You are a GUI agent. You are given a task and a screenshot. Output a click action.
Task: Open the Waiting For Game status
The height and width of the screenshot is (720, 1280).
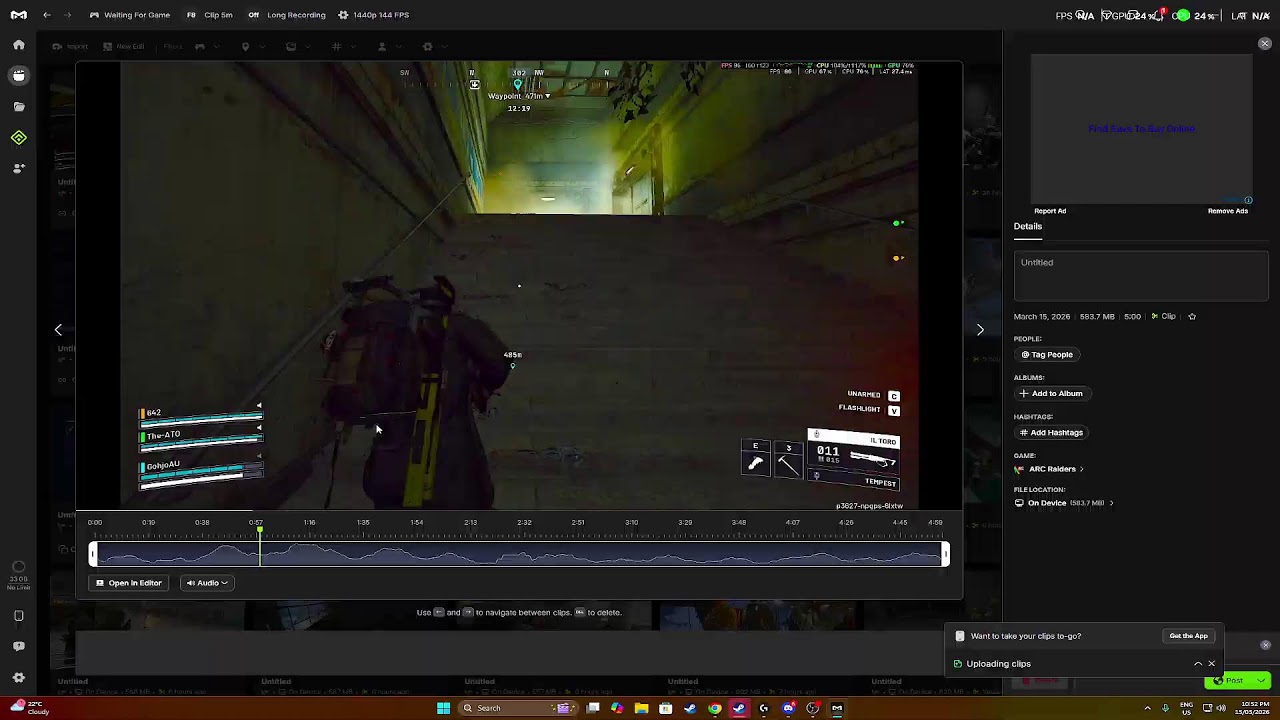click(130, 15)
